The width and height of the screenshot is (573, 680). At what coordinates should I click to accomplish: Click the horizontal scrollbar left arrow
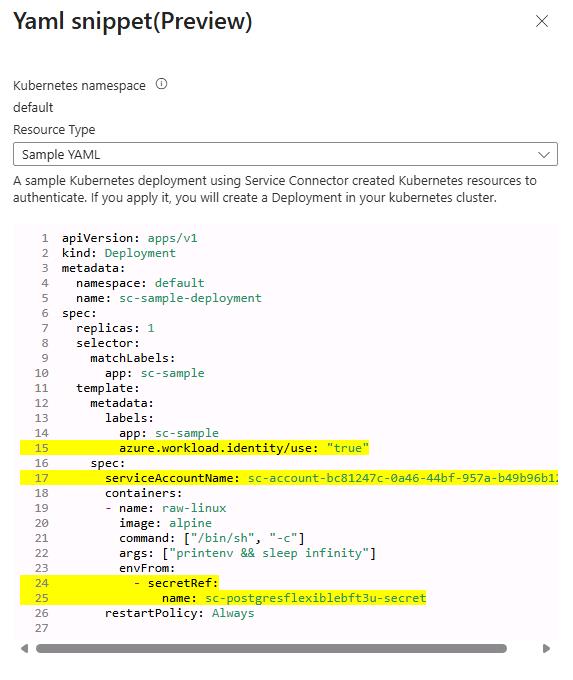point(25,648)
